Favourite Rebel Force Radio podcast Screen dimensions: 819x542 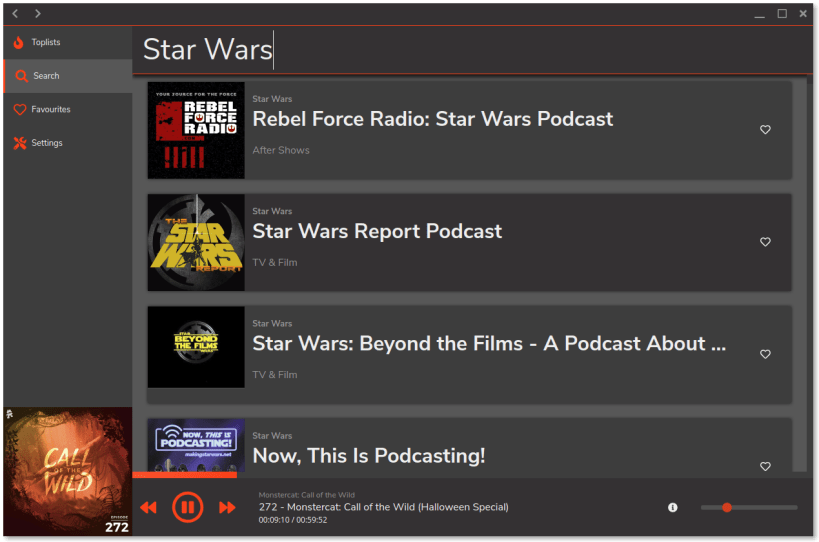[765, 129]
